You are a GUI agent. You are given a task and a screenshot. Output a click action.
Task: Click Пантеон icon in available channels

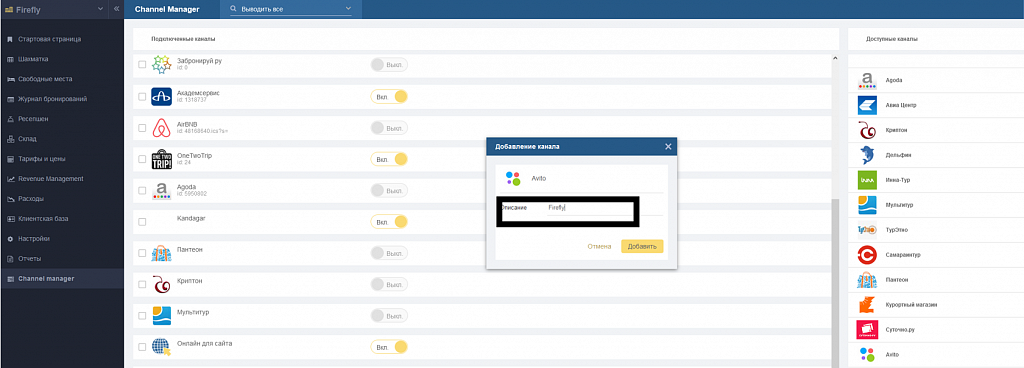867,280
